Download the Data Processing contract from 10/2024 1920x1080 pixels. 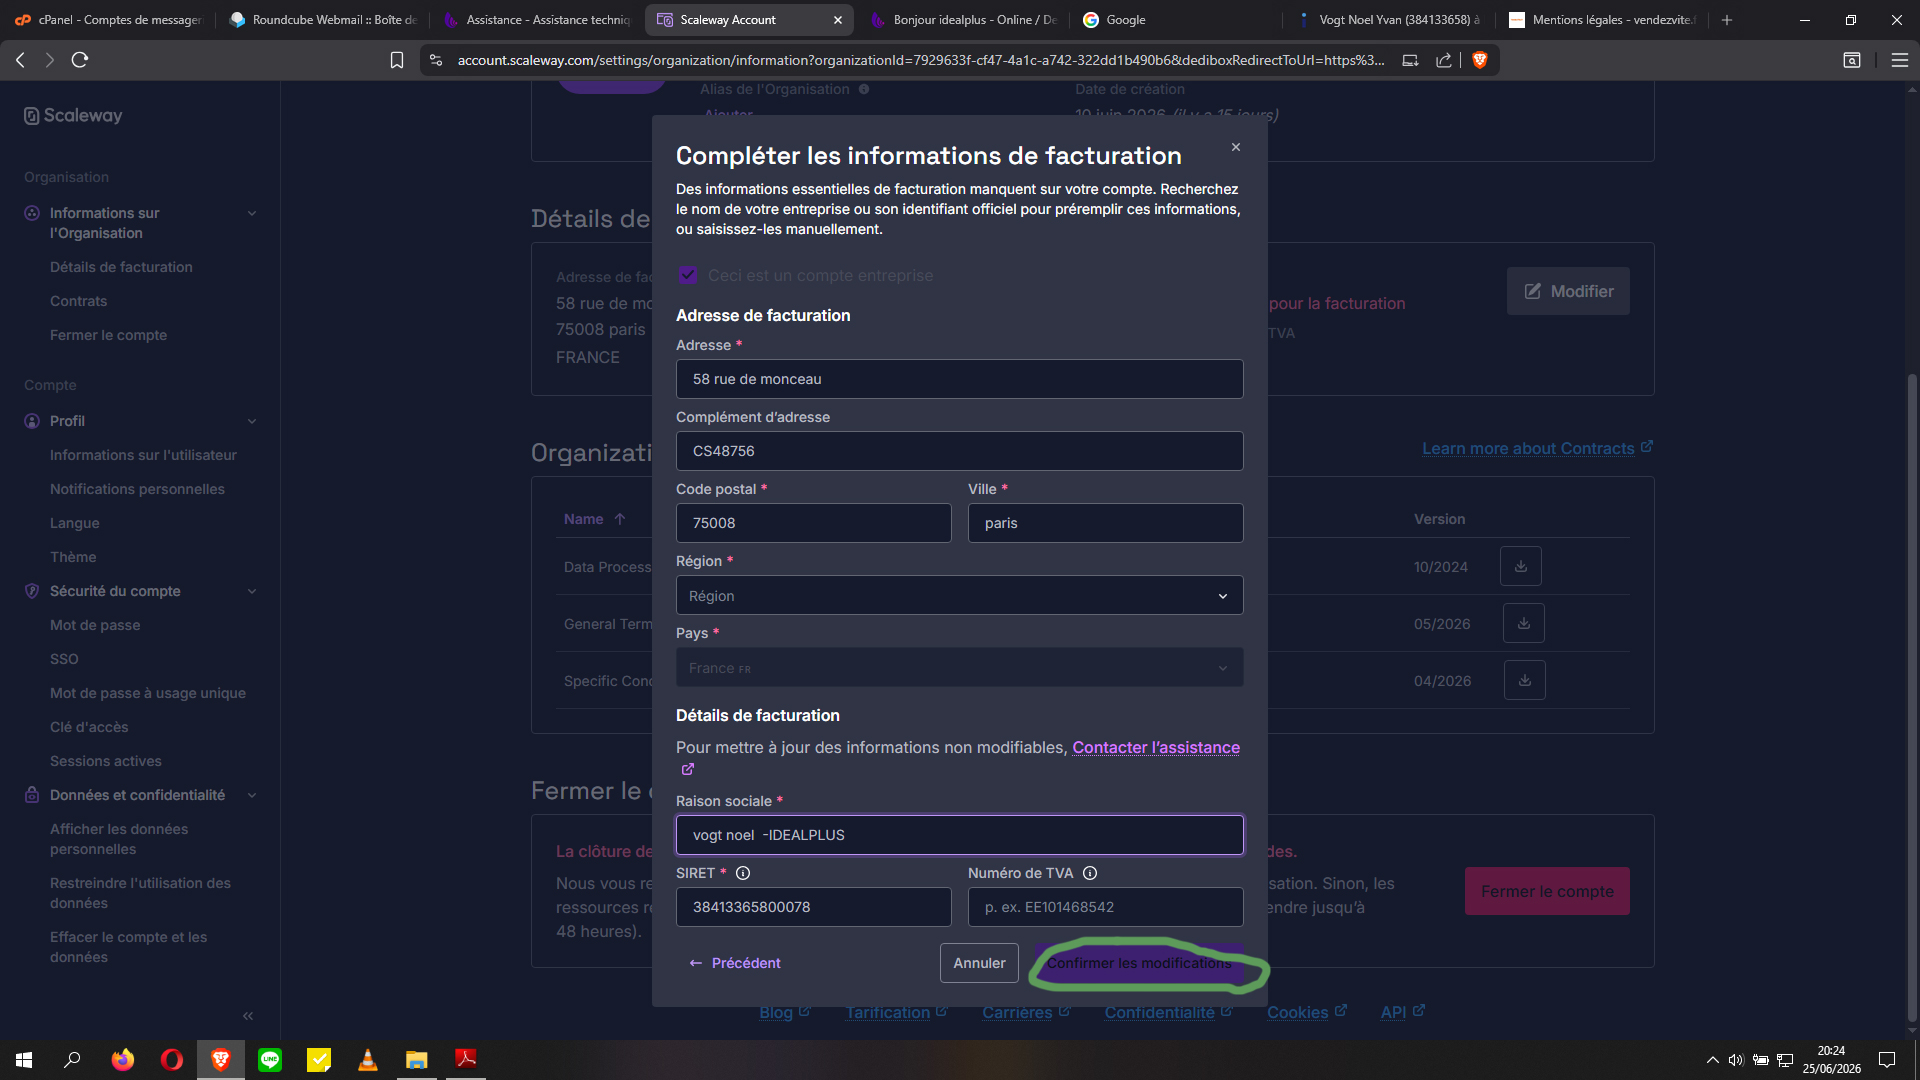point(1520,567)
